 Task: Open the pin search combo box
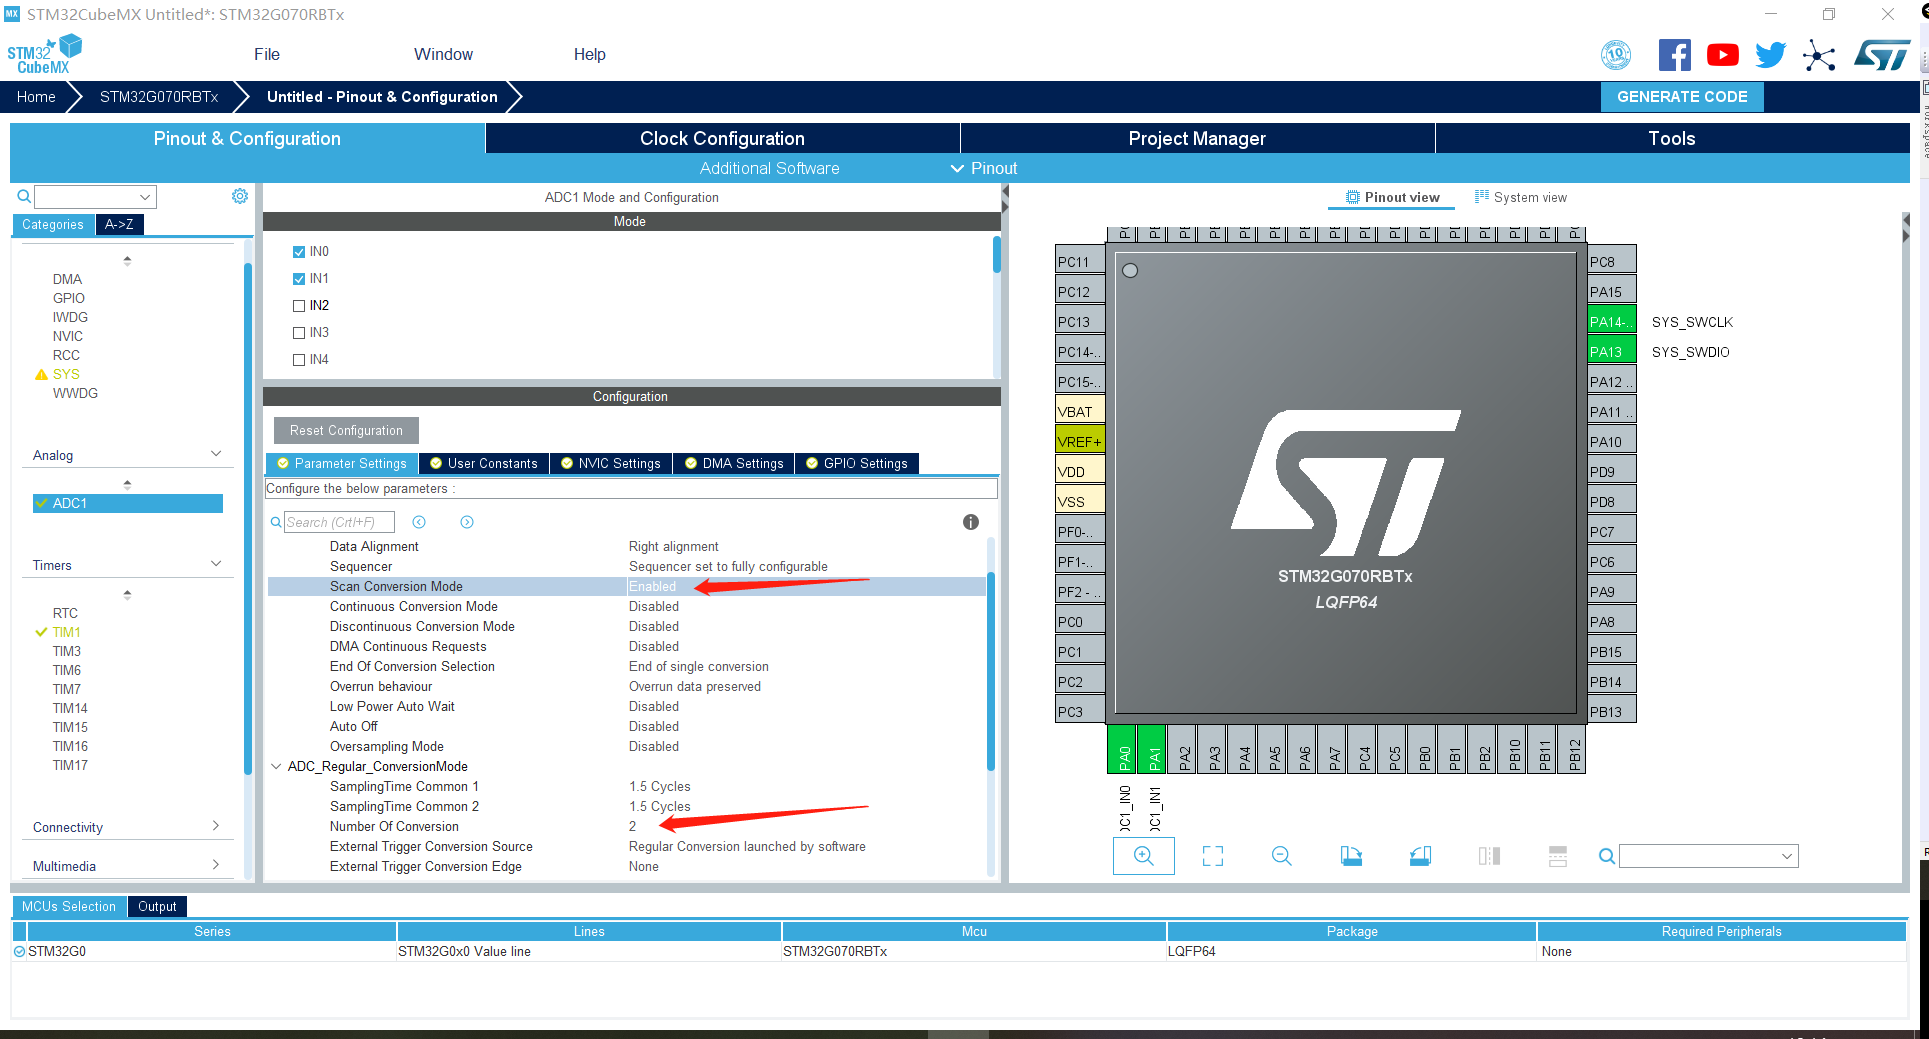(x=1708, y=856)
